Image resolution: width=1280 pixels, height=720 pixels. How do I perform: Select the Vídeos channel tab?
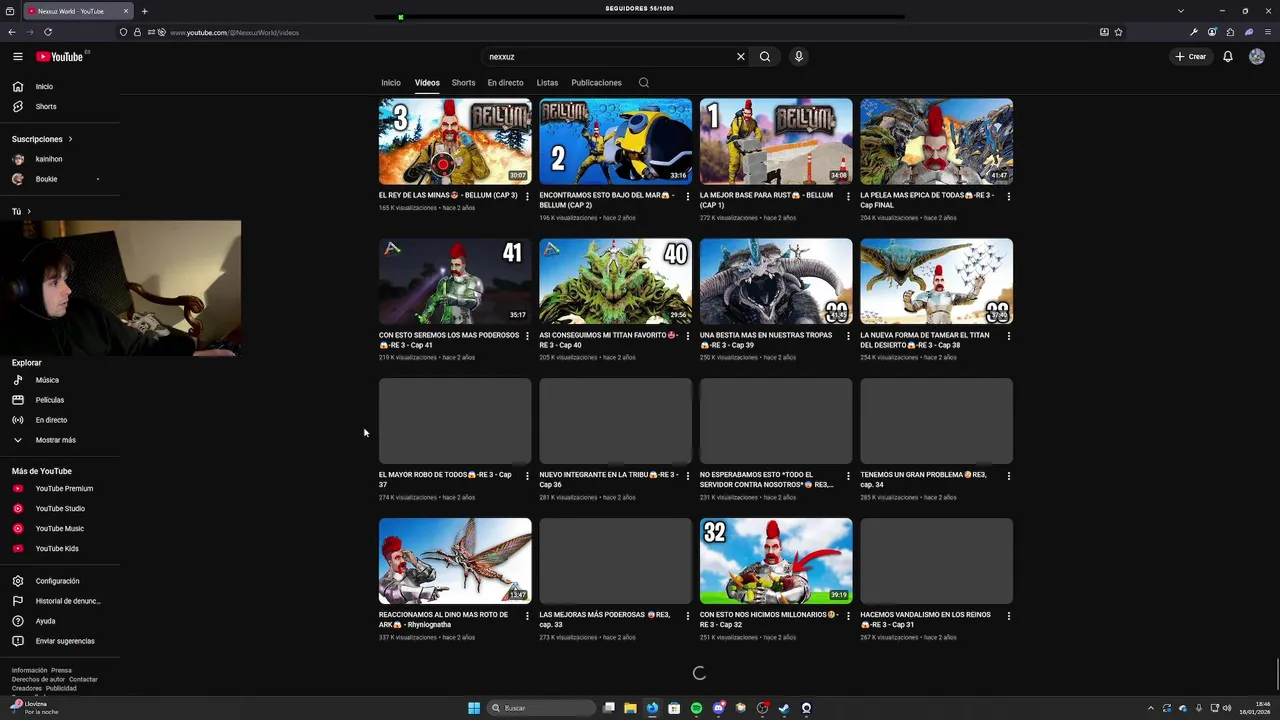click(427, 83)
